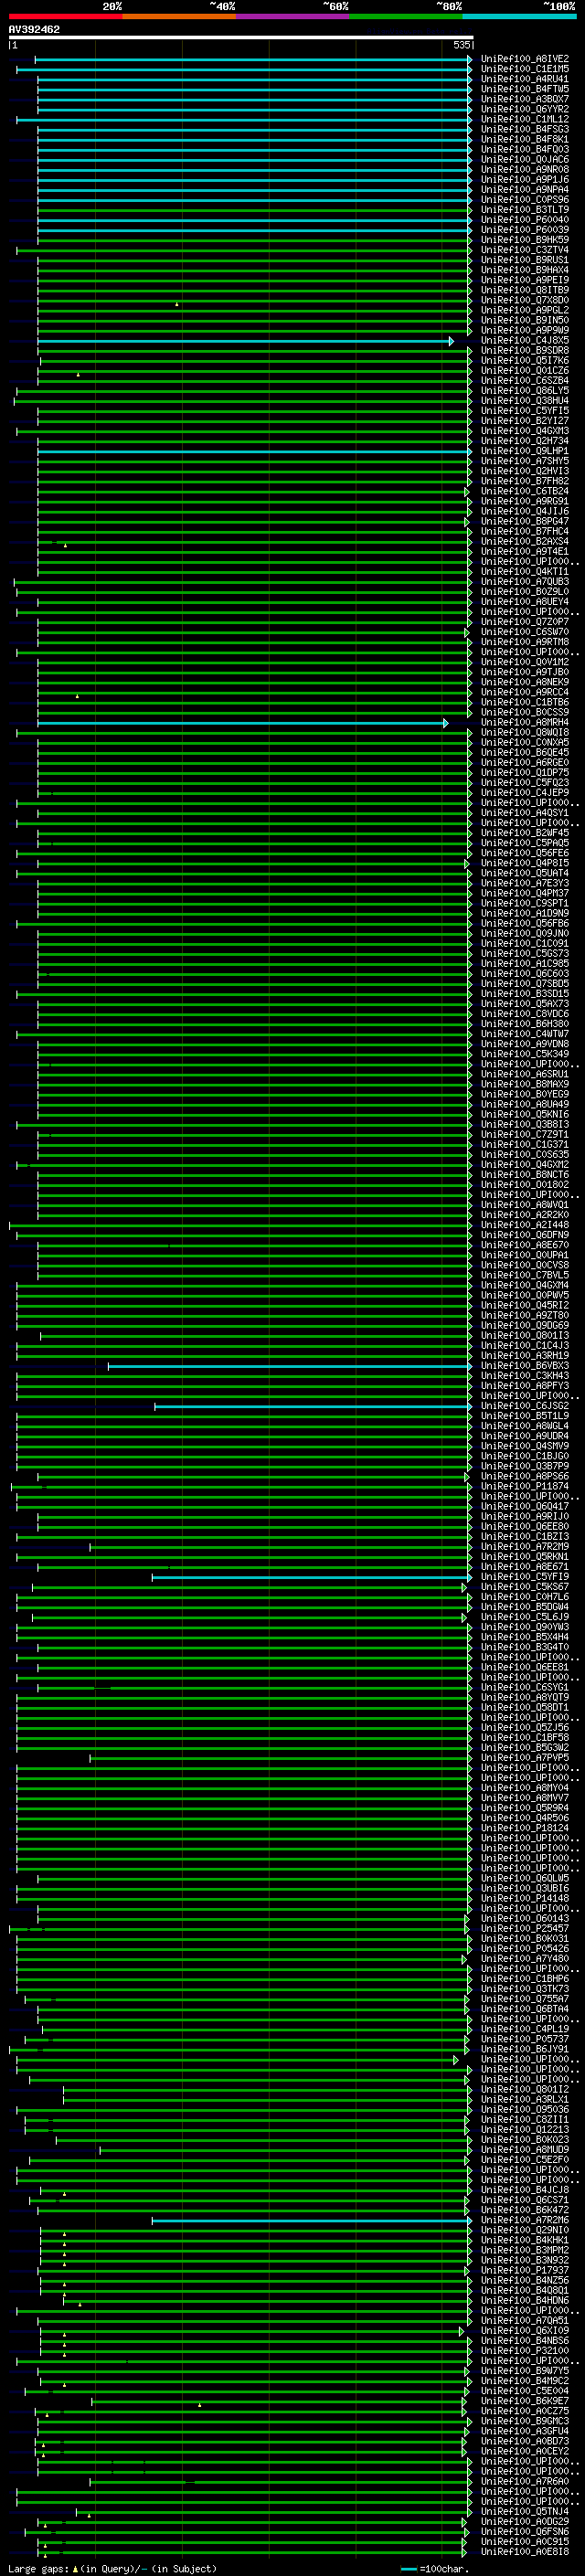This screenshot has width=585, height=2576.
Task: Open hit UniRef100_A8IVE2
Action: click(x=525, y=59)
